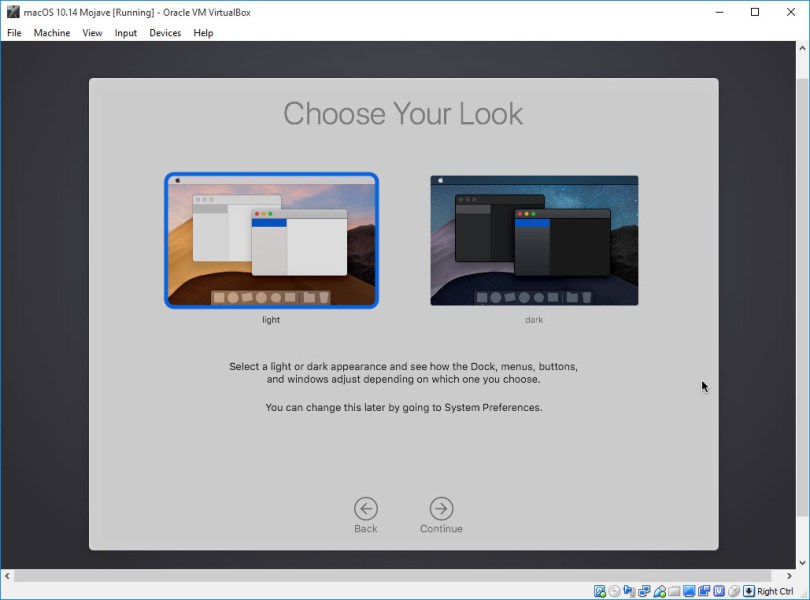Open the File menu
Image resolution: width=810 pixels, height=600 pixels.
[x=14, y=33]
